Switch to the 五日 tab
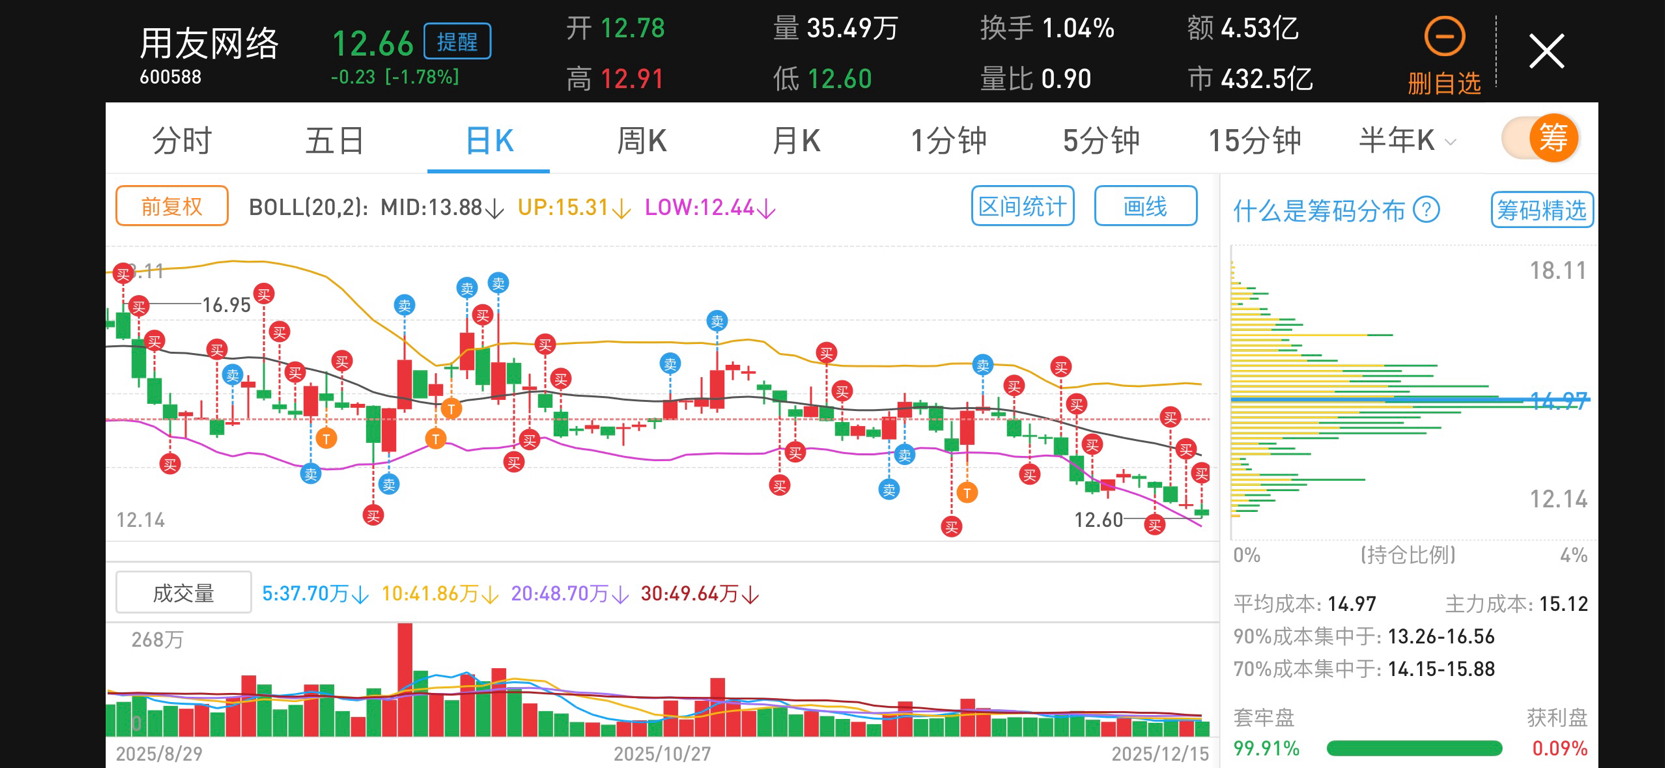The height and width of the screenshot is (769, 1665). tap(335, 141)
